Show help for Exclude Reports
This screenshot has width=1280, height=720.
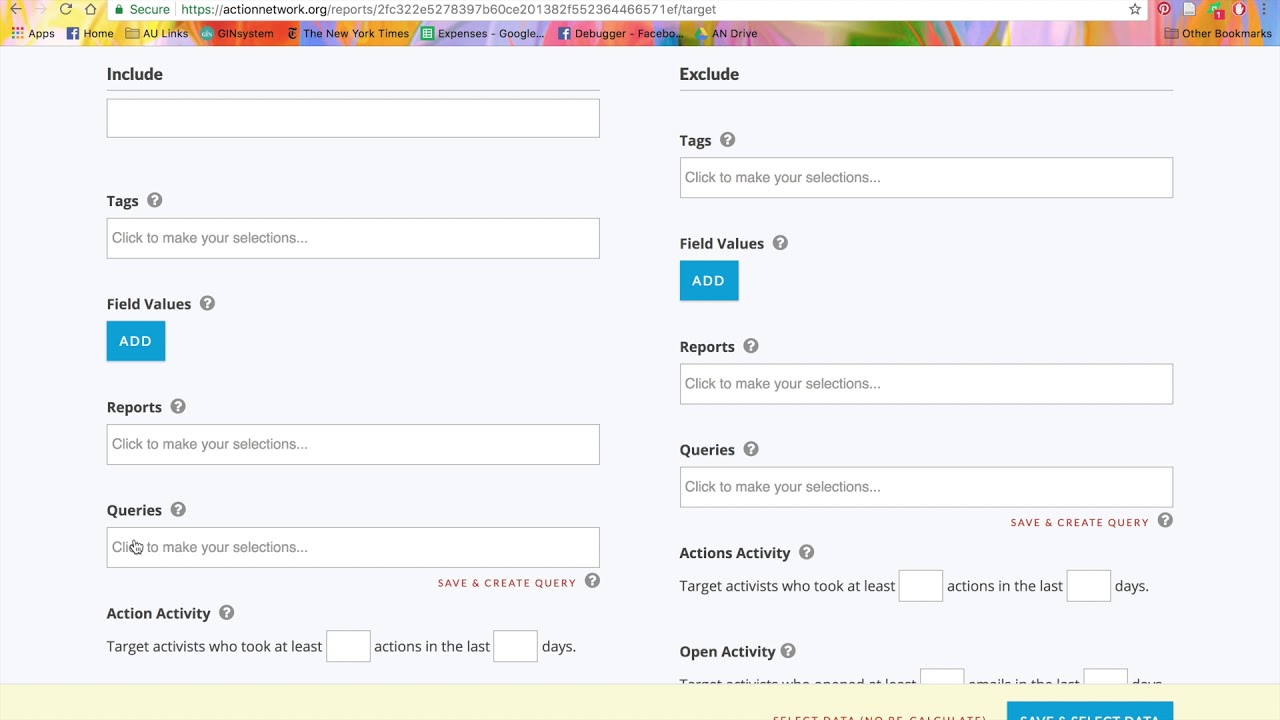pos(751,346)
